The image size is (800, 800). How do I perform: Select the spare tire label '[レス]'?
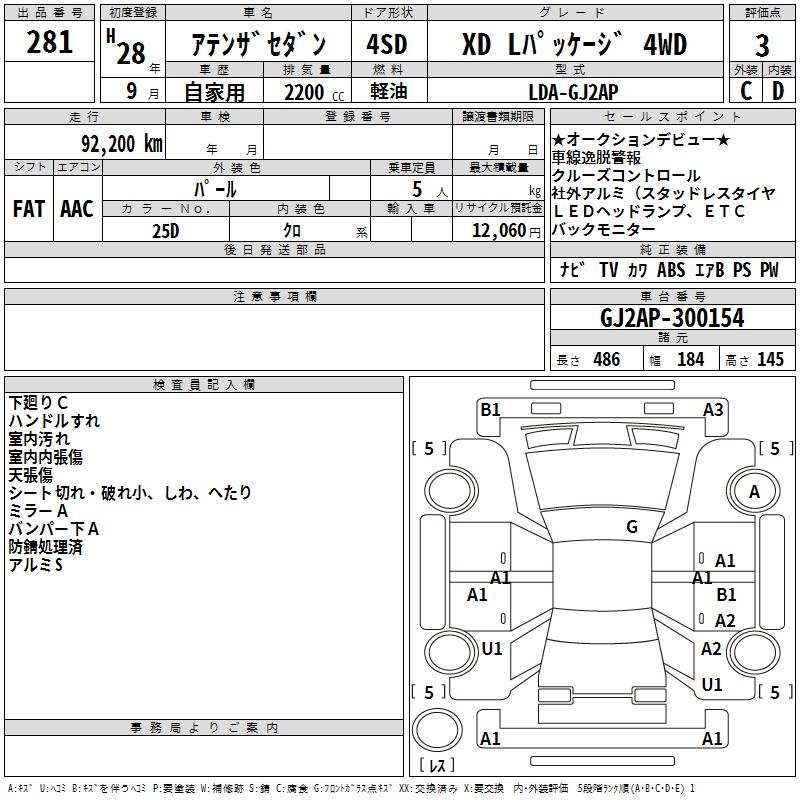[x=437, y=765]
